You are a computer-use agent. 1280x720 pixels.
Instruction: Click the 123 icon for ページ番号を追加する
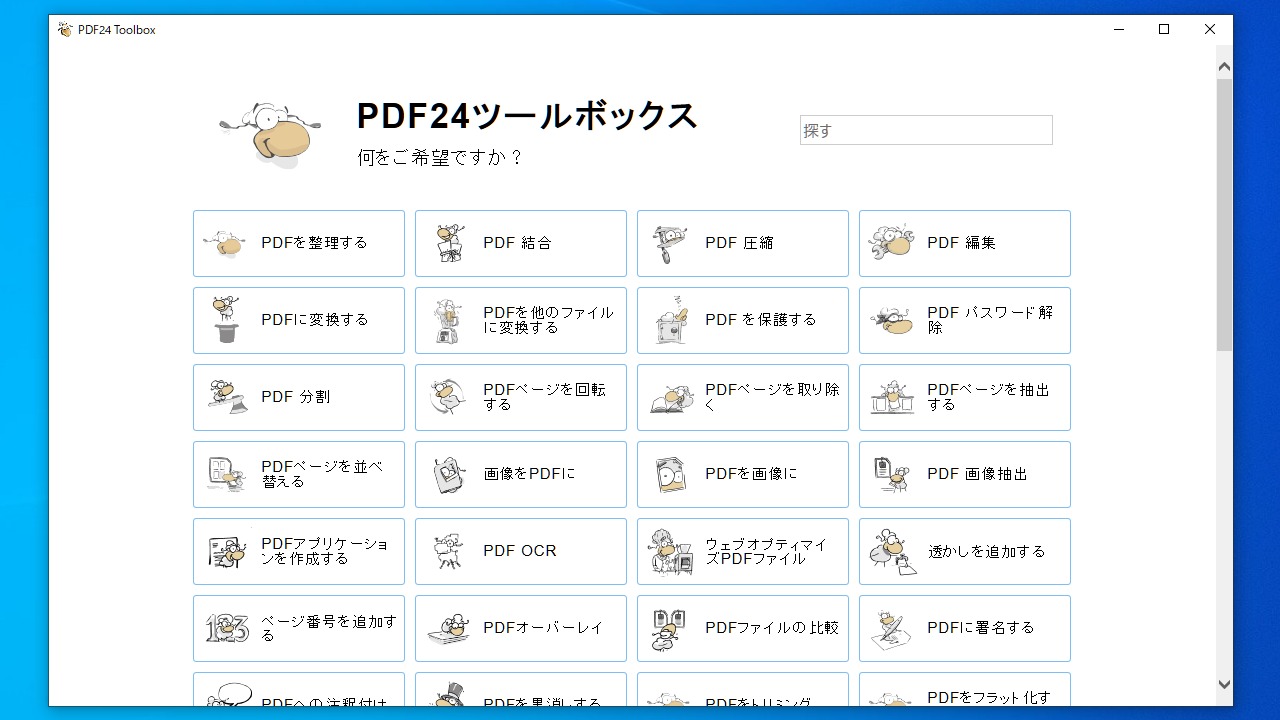tap(227, 628)
